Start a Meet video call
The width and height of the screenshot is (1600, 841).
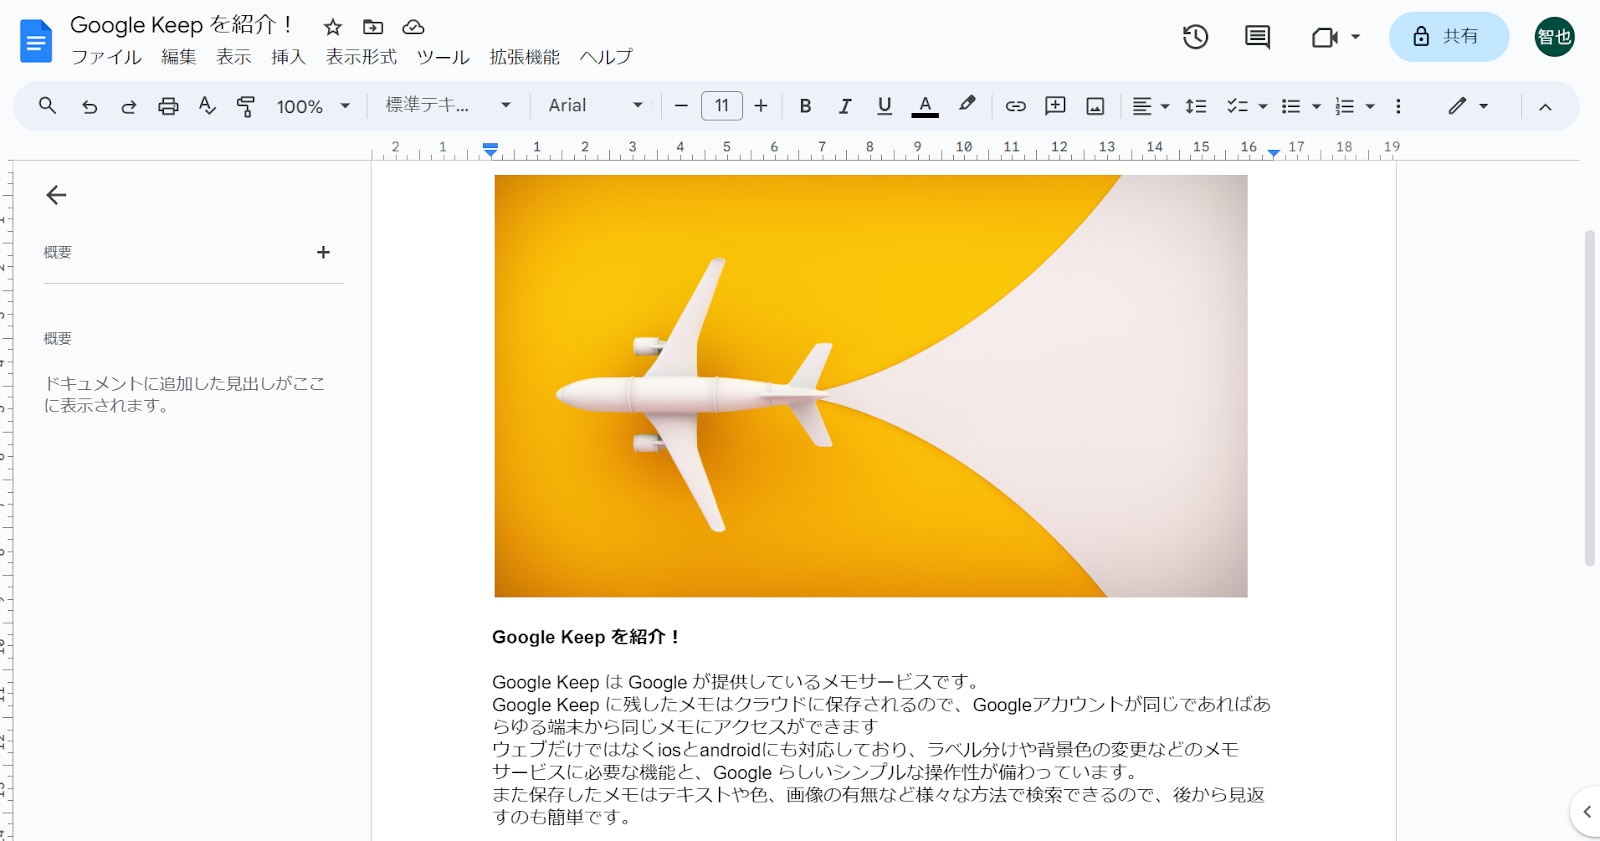point(1324,37)
